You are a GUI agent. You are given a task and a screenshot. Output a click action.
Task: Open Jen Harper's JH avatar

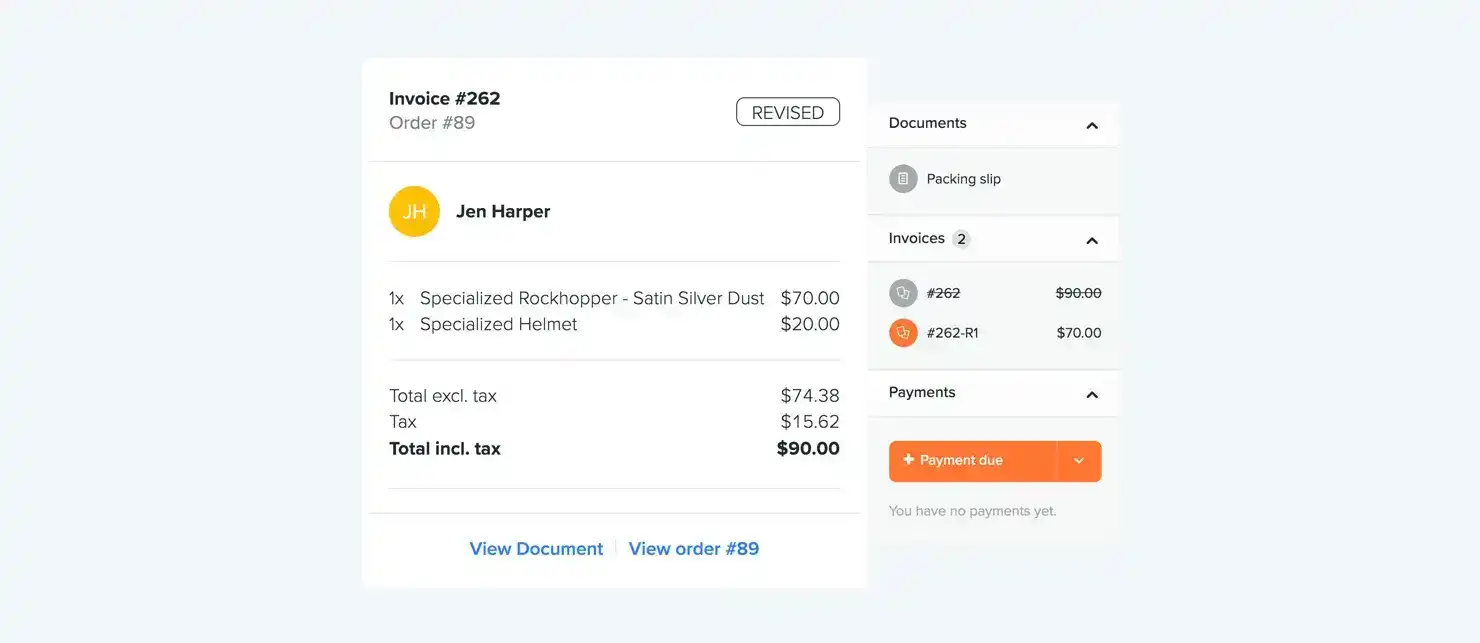click(414, 211)
